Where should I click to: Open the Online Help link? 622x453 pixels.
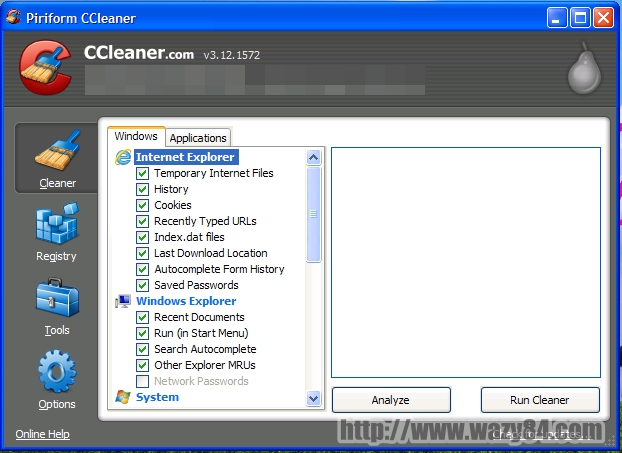[42, 434]
